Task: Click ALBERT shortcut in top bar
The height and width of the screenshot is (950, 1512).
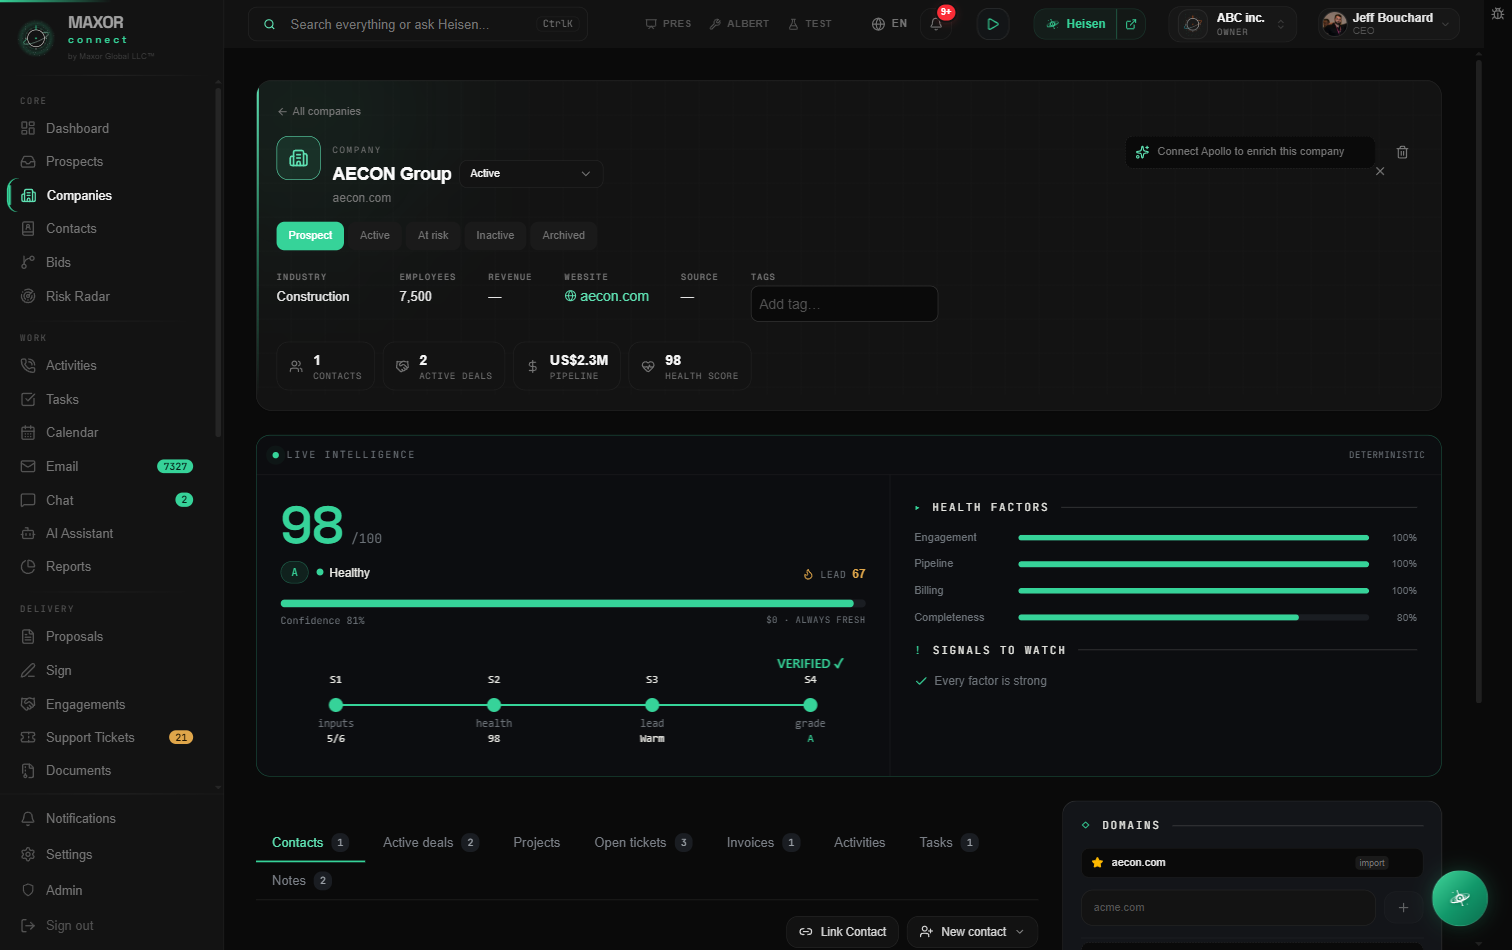Action: coord(739,23)
